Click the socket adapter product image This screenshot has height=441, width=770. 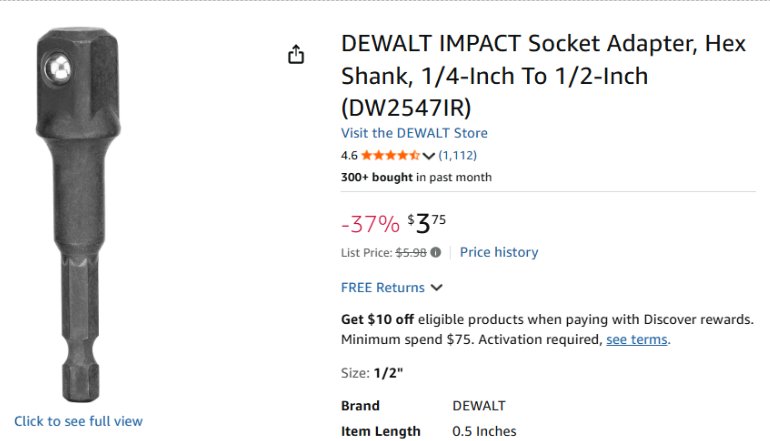tap(79, 215)
